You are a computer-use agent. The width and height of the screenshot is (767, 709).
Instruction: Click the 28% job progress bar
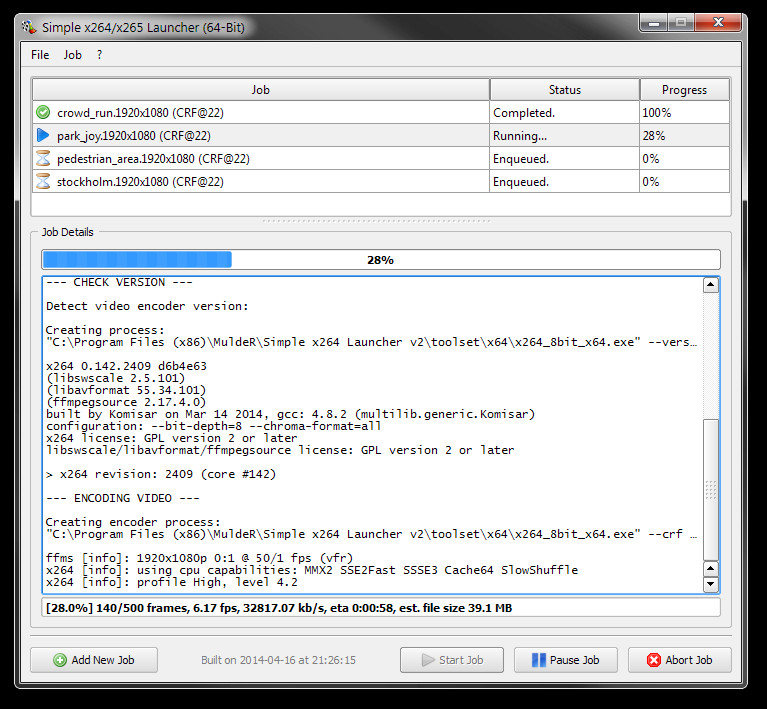[381, 259]
